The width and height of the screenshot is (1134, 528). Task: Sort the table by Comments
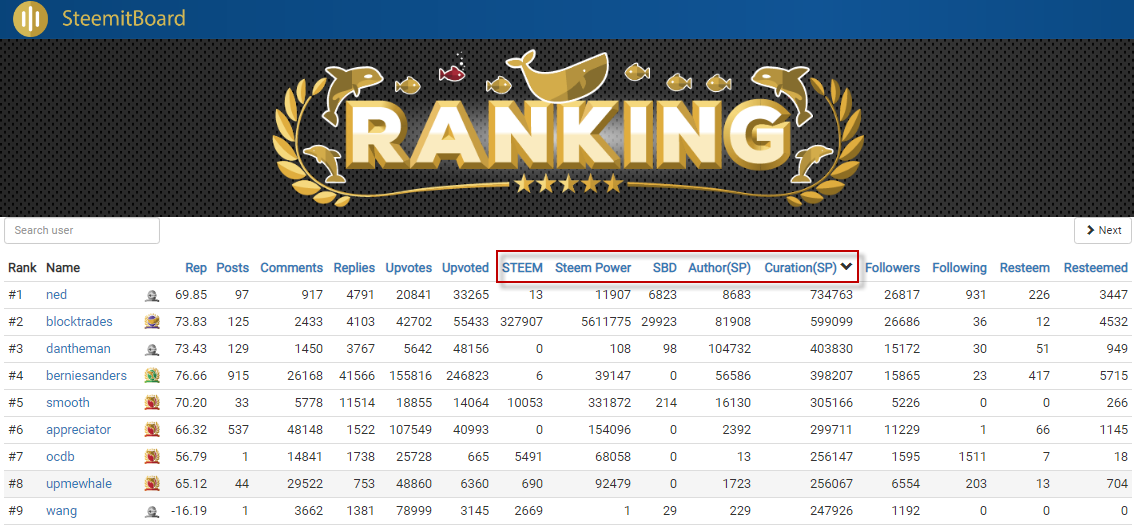pos(291,268)
